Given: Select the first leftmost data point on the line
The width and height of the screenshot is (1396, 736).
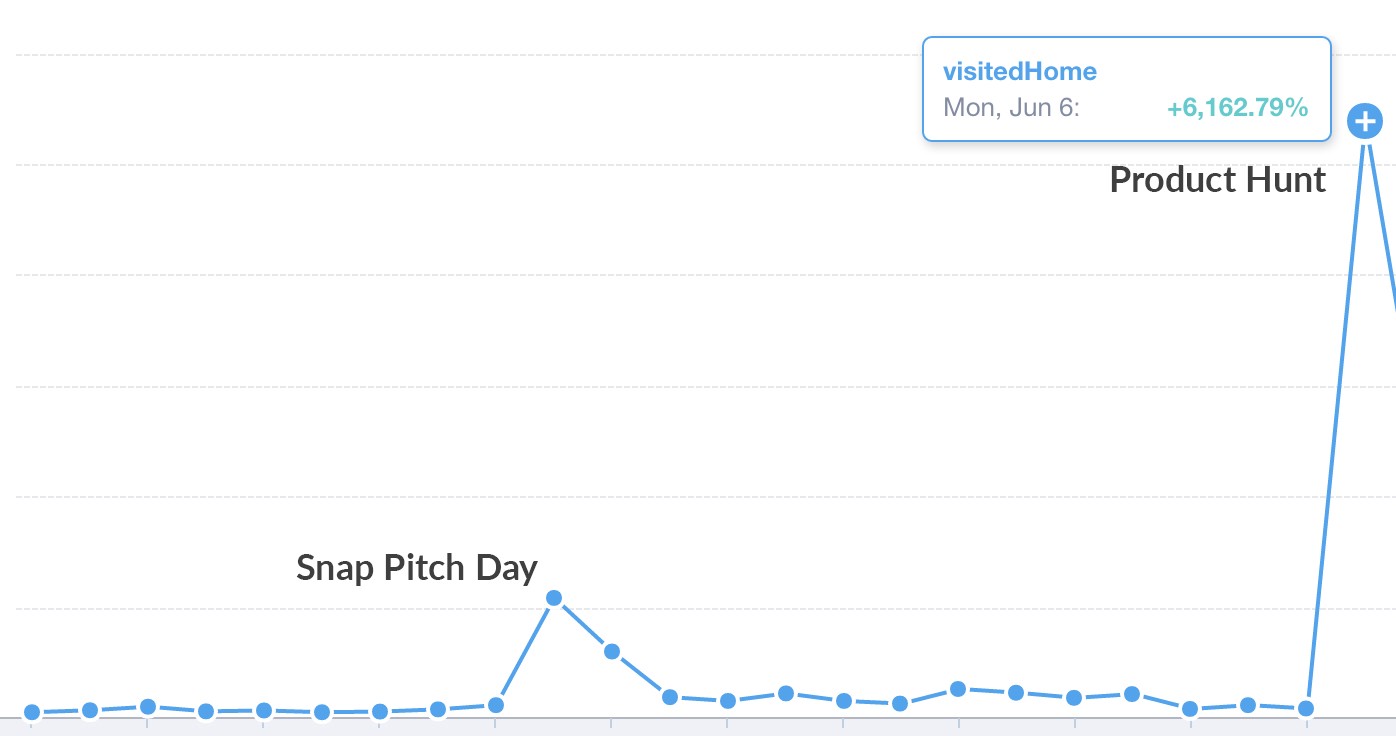Looking at the screenshot, I should point(32,712).
